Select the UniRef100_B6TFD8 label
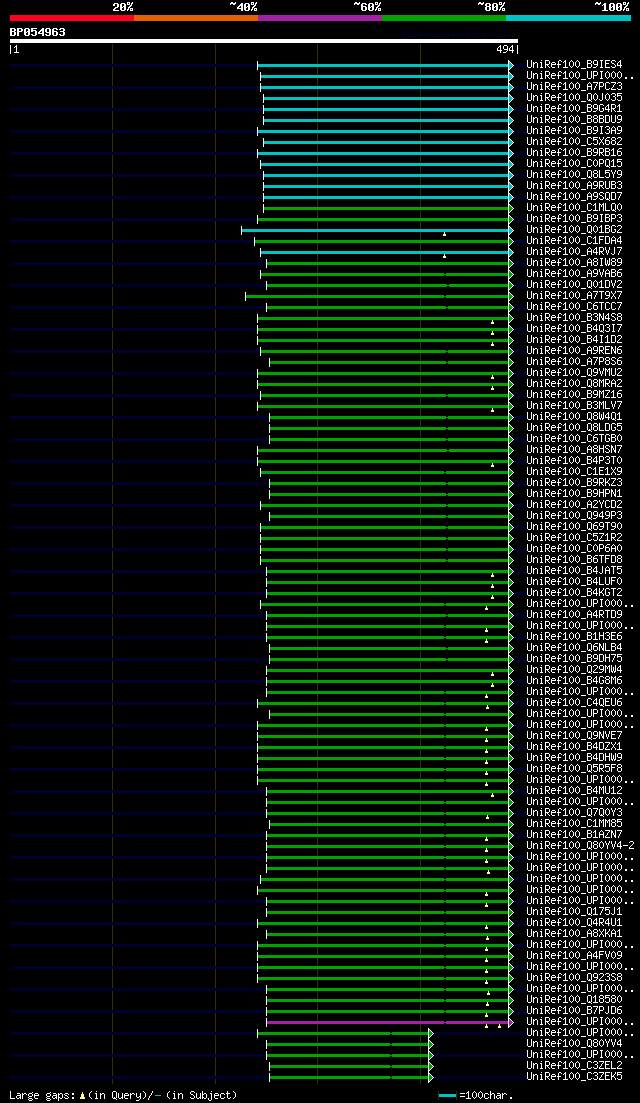This screenshot has height=1103, width=640. click(x=574, y=559)
